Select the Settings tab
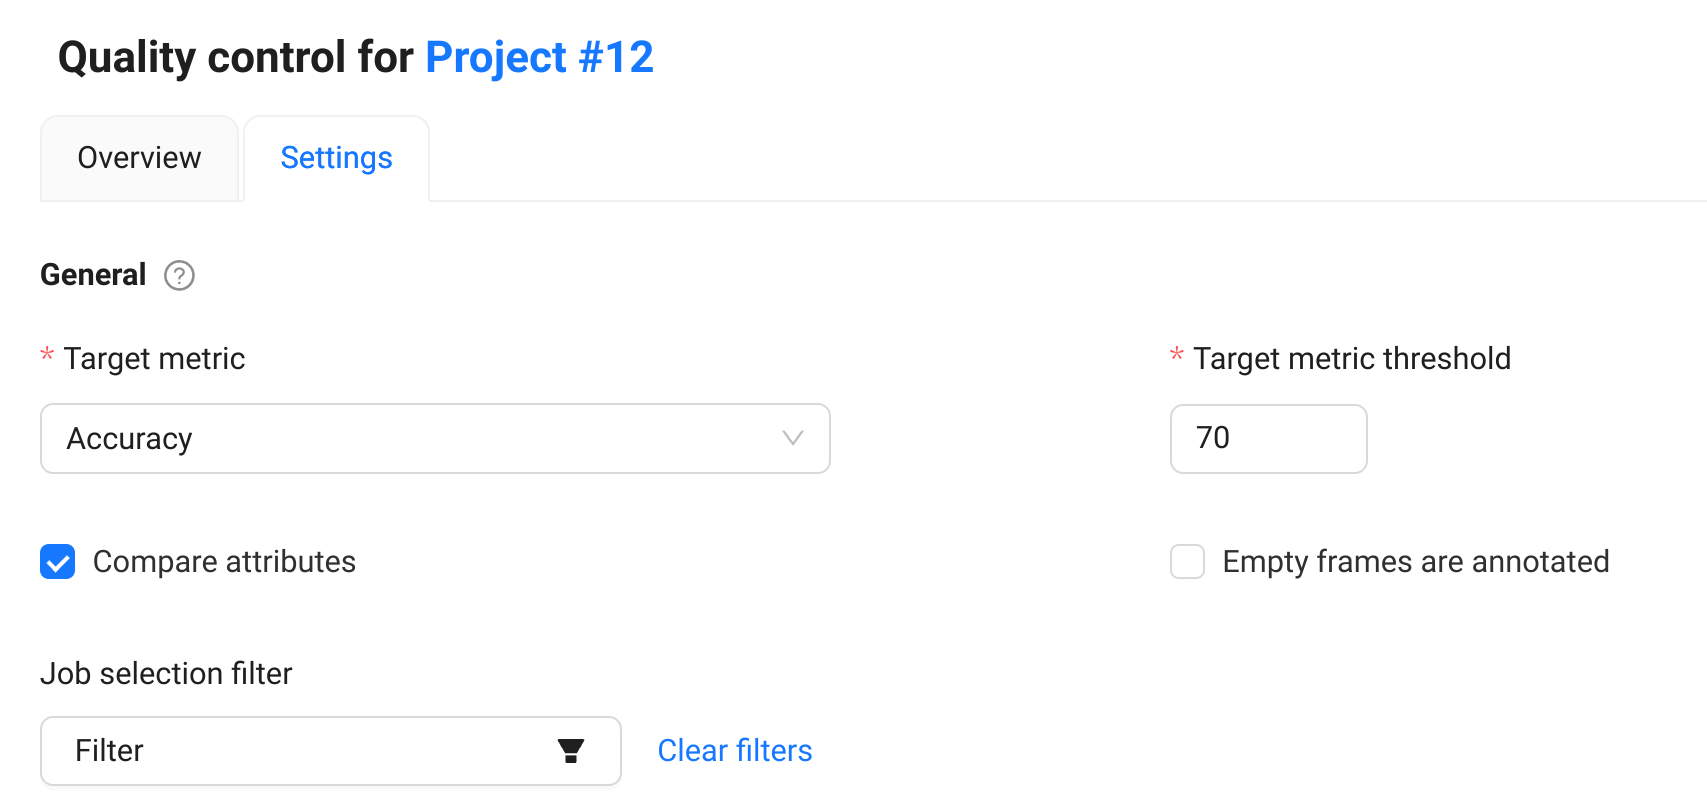Viewport: 1707px width, 801px height. pos(336,158)
